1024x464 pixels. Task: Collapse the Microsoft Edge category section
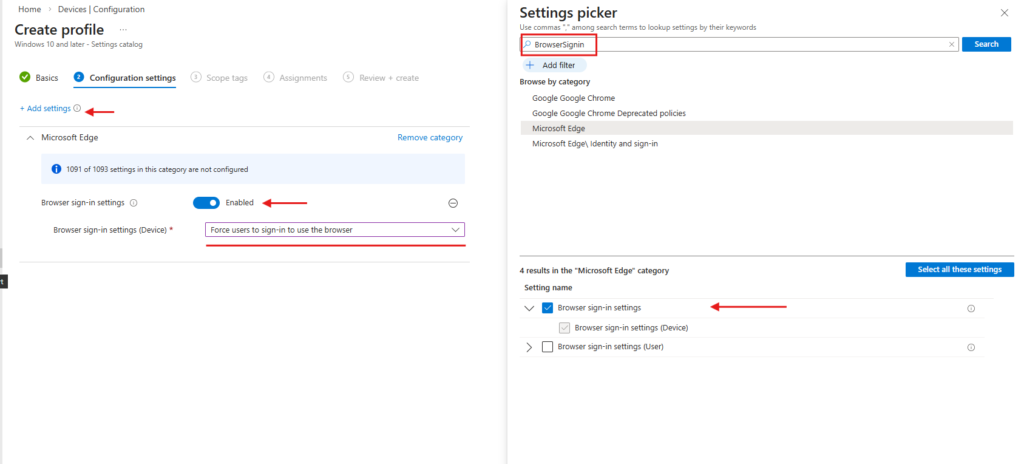point(29,137)
